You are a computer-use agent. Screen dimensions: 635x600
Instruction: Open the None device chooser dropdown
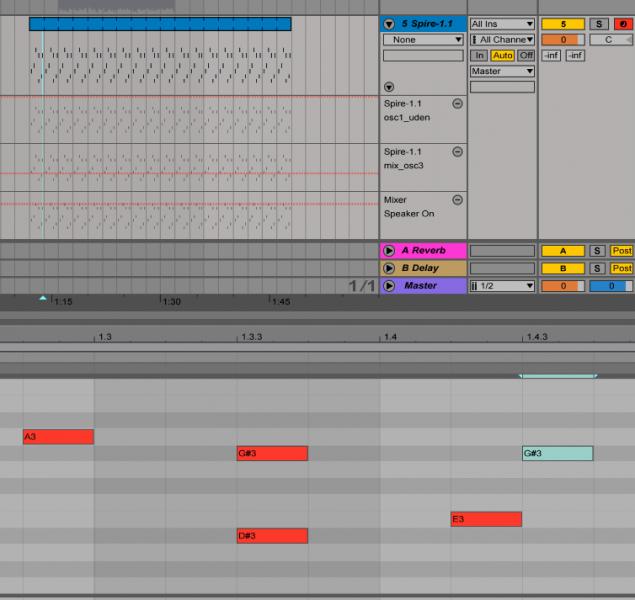(423, 40)
